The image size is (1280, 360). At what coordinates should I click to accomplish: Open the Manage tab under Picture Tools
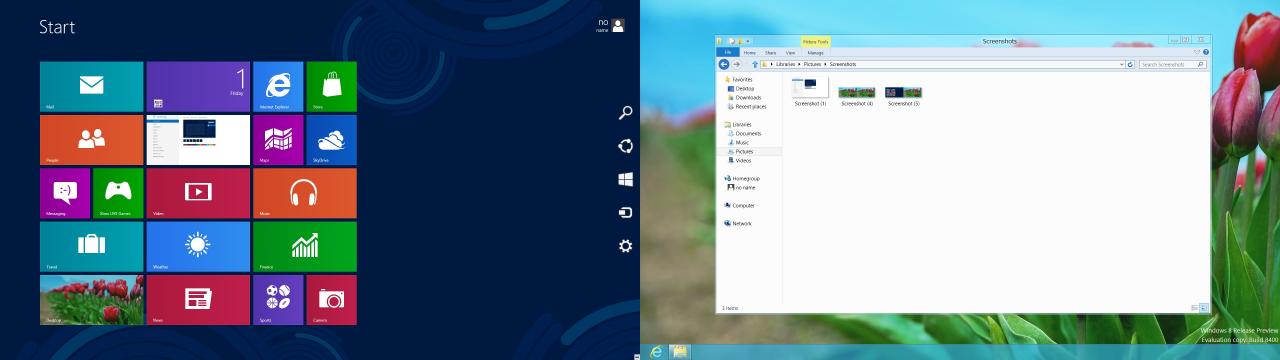tap(815, 52)
